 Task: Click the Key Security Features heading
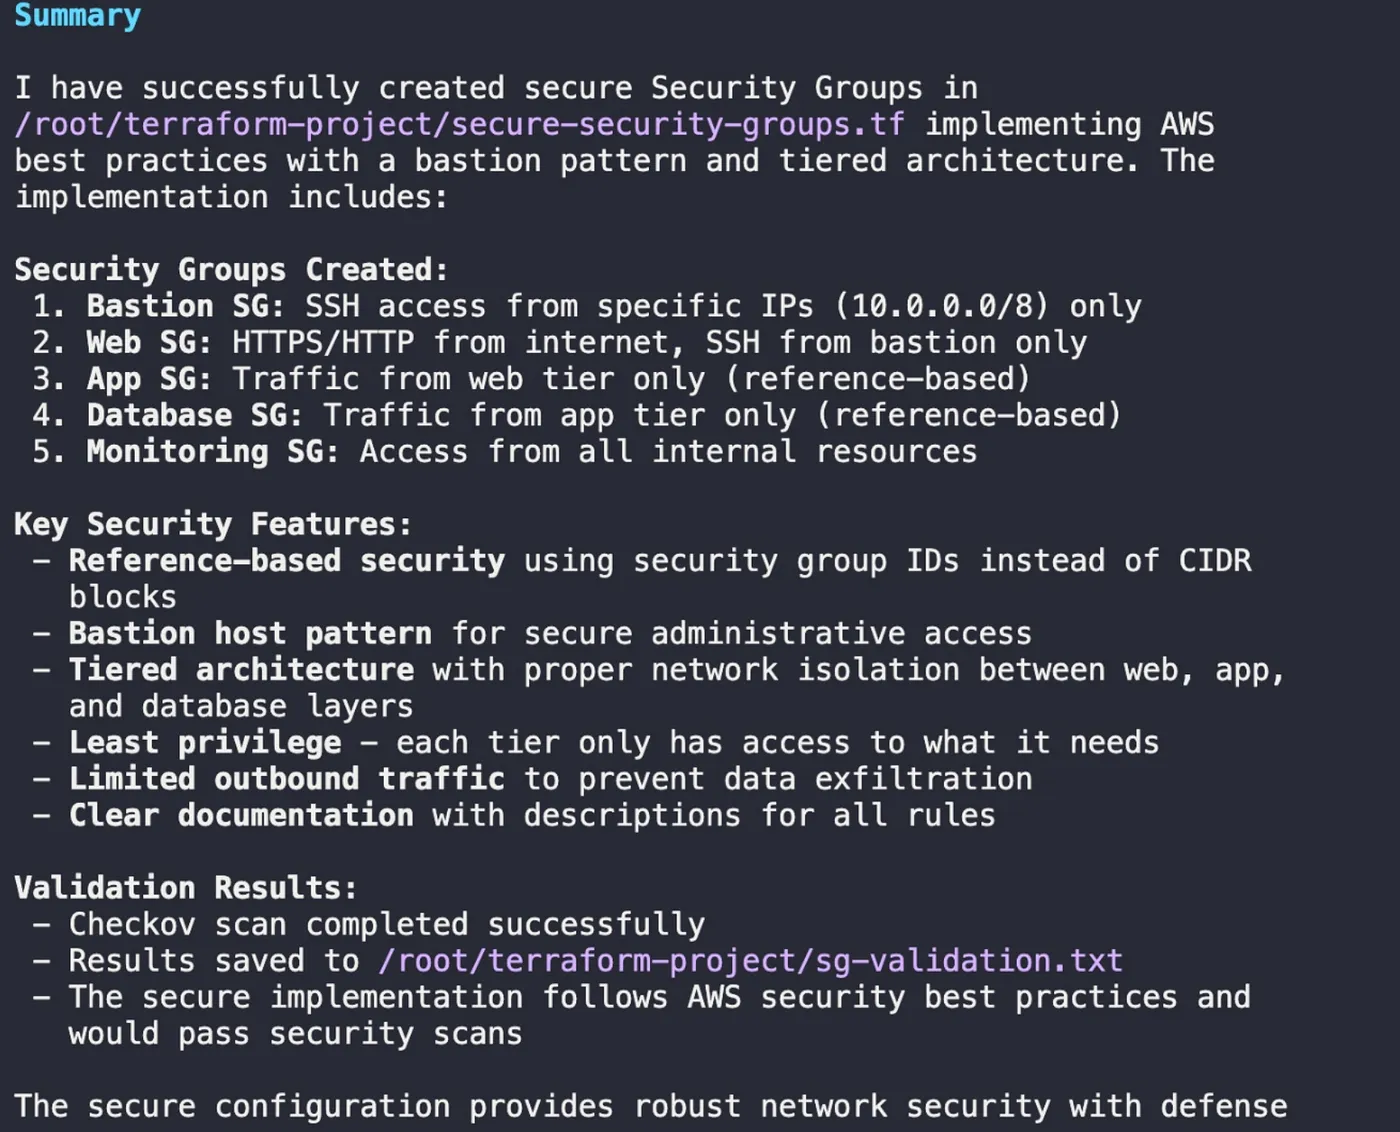click(212, 524)
